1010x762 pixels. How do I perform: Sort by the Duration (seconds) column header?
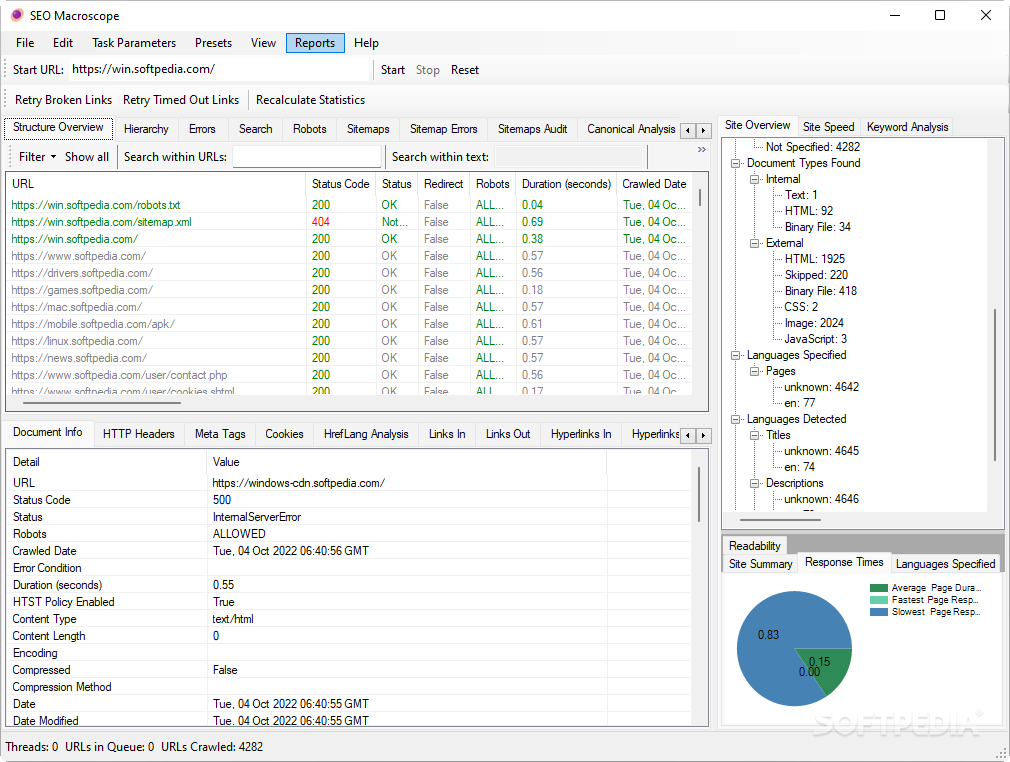click(566, 184)
